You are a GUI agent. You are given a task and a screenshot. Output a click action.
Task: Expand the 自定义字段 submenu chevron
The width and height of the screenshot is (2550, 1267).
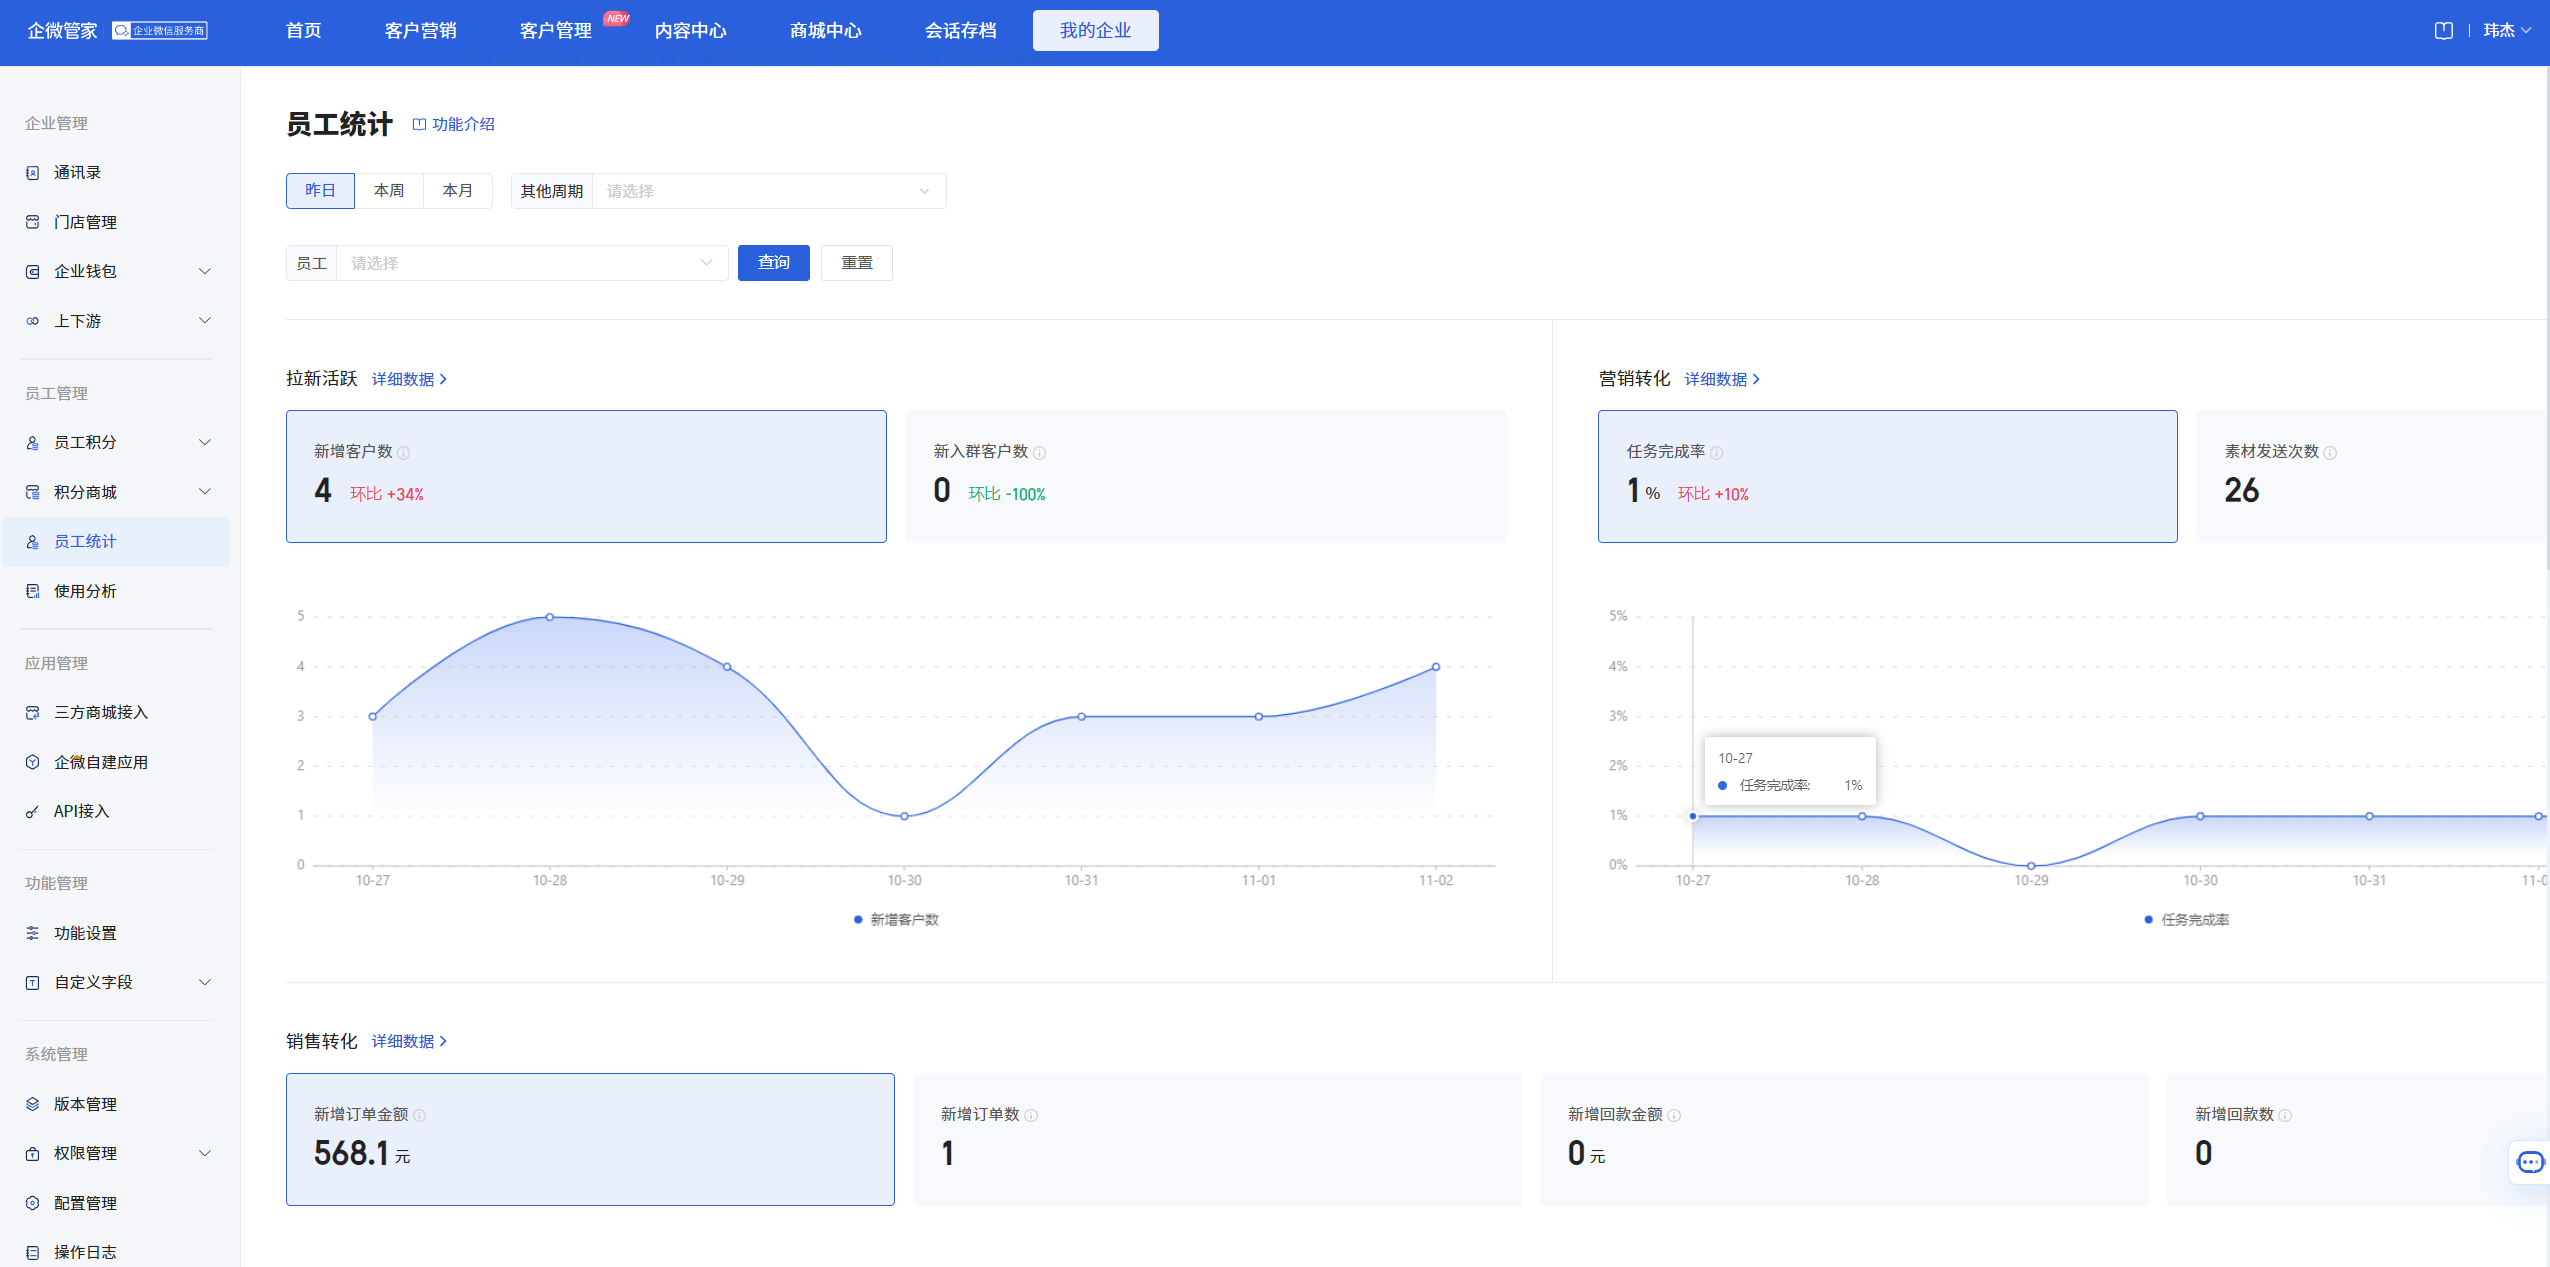pyautogui.click(x=205, y=983)
